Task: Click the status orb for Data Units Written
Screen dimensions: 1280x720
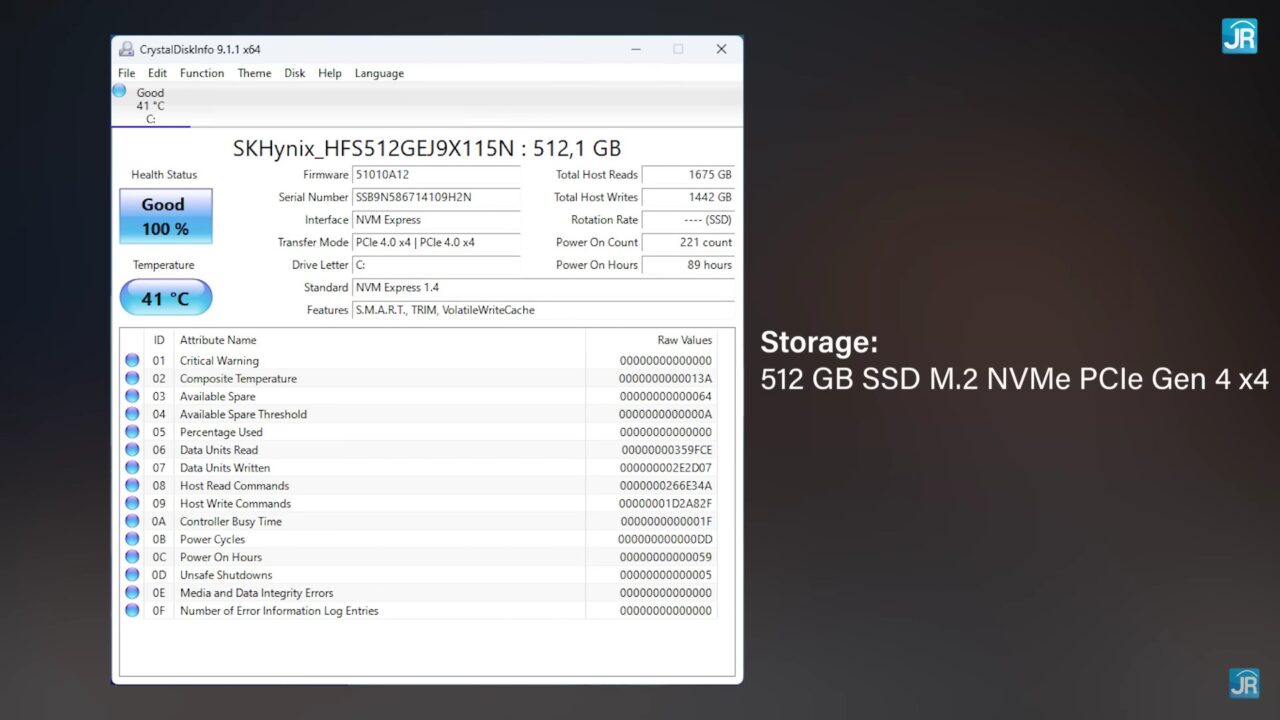Action: 132,468
